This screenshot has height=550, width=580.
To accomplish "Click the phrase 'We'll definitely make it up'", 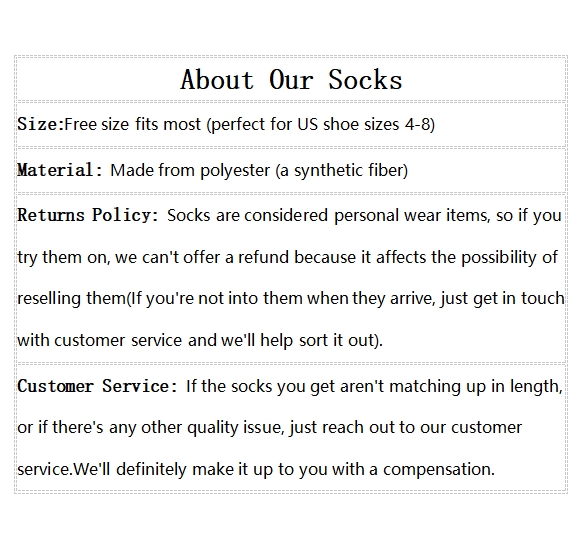I will coord(173,470).
